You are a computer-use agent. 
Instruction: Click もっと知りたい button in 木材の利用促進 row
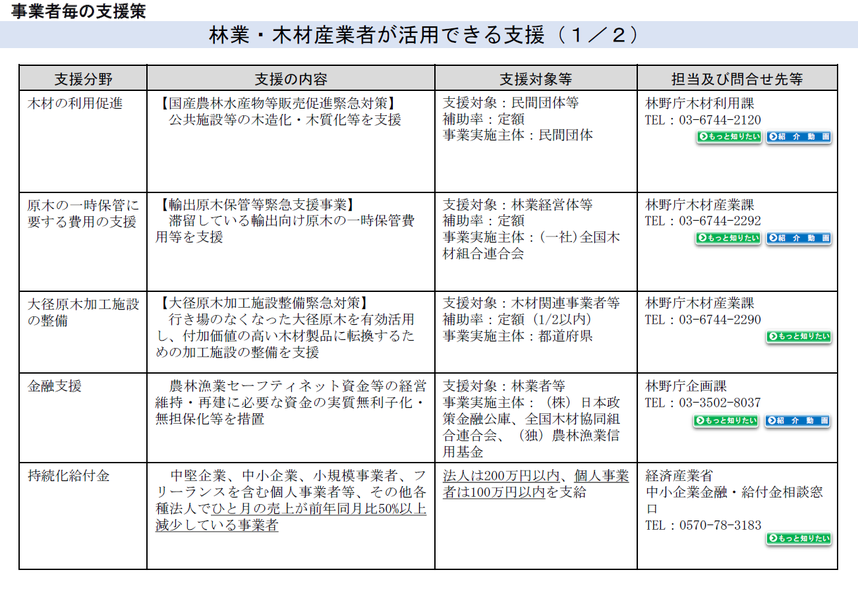(x=729, y=137)
